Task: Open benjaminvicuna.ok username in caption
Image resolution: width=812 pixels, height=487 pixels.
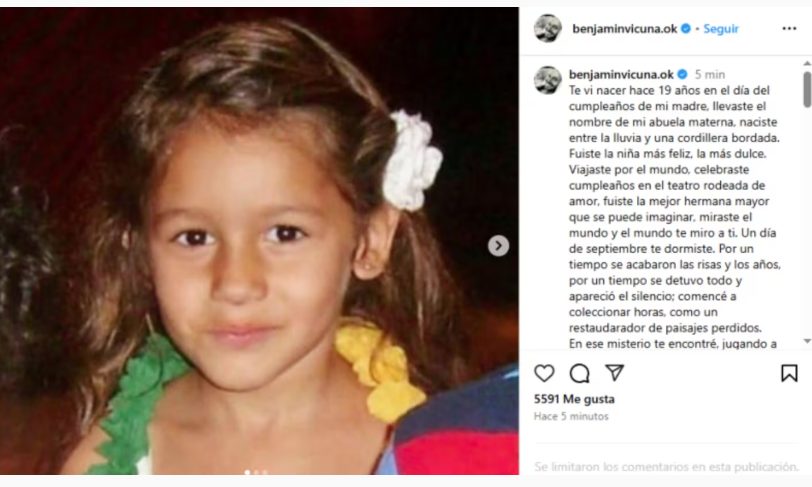Action: pos(621,74)
